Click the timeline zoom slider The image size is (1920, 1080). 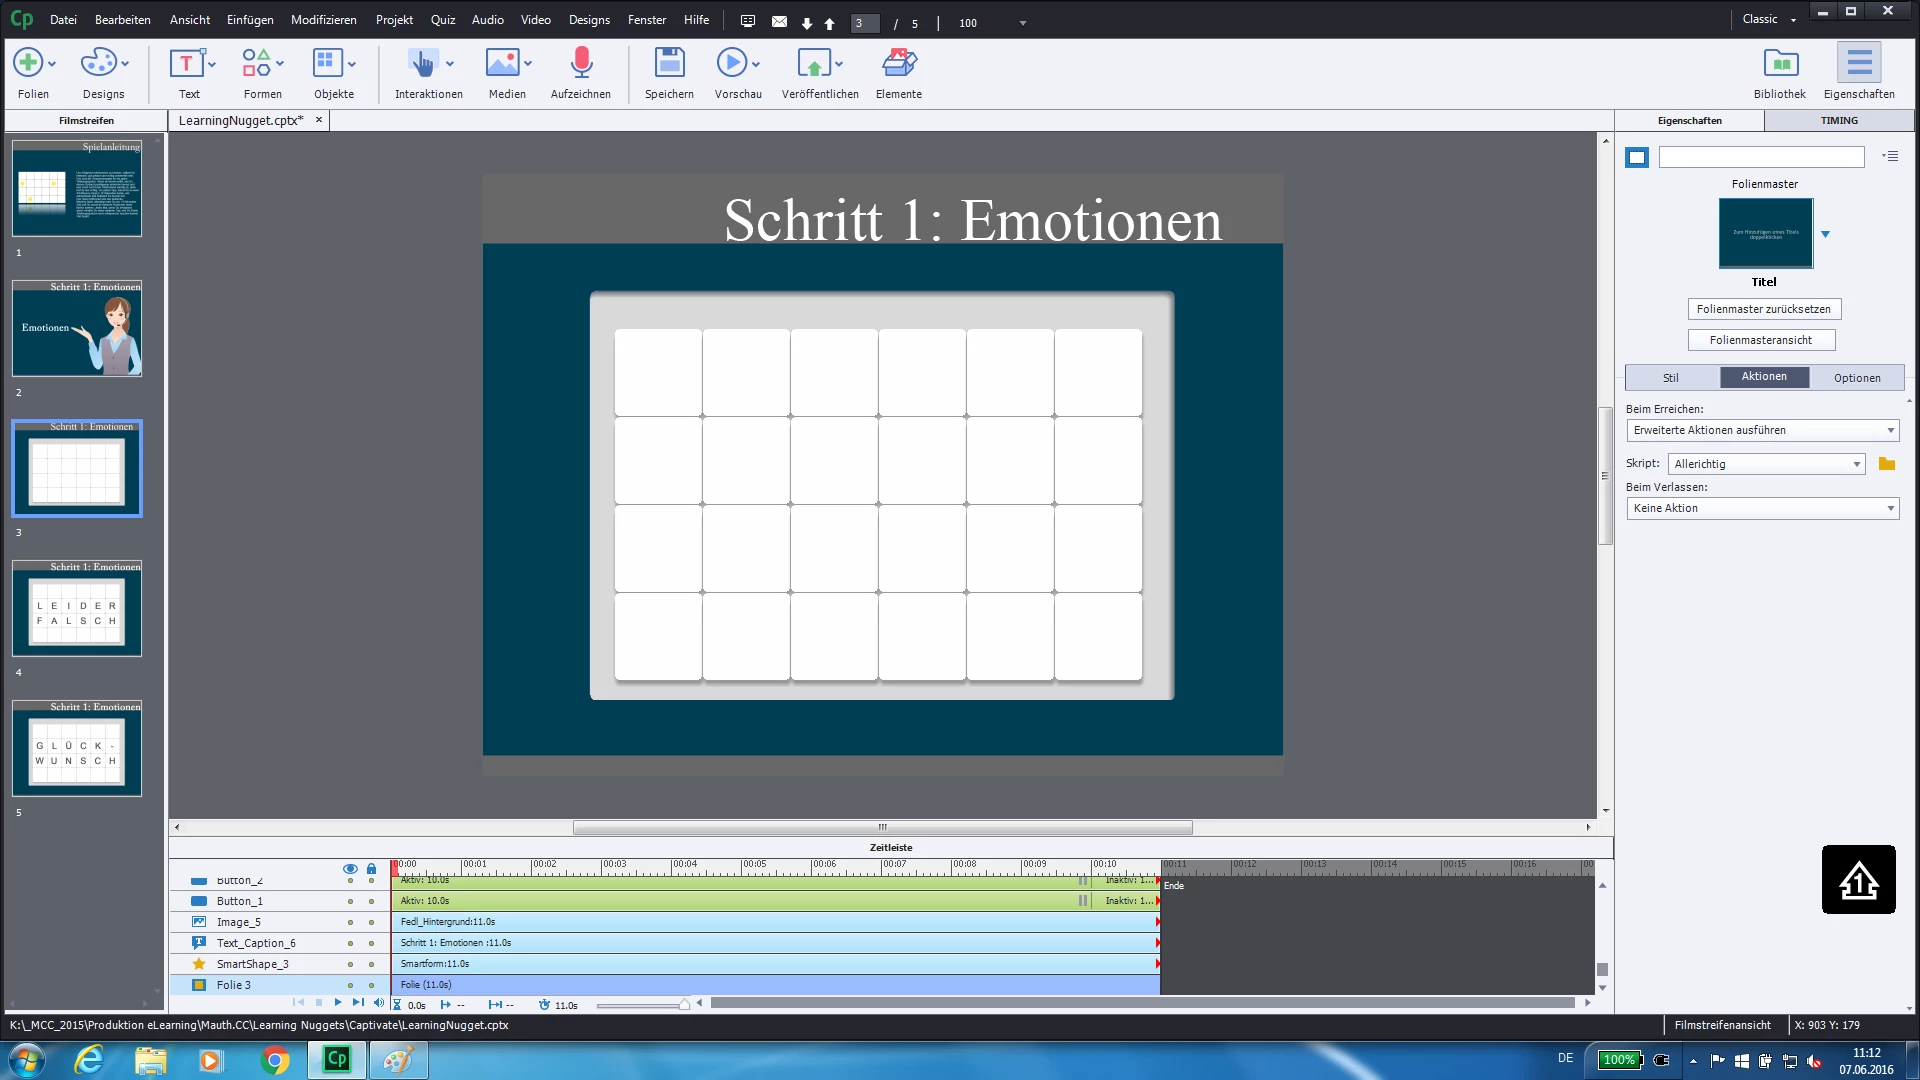(x=640, y=1005)
